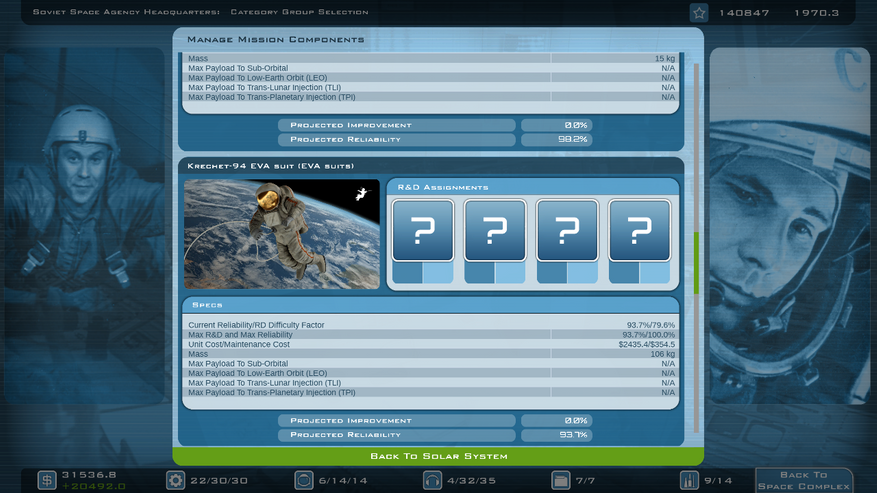Image resolution: width=877 pixels, height=493 pixels.
Task: Click the small EVA astronaut silhouette icon
Action: (x=360, y=196)
